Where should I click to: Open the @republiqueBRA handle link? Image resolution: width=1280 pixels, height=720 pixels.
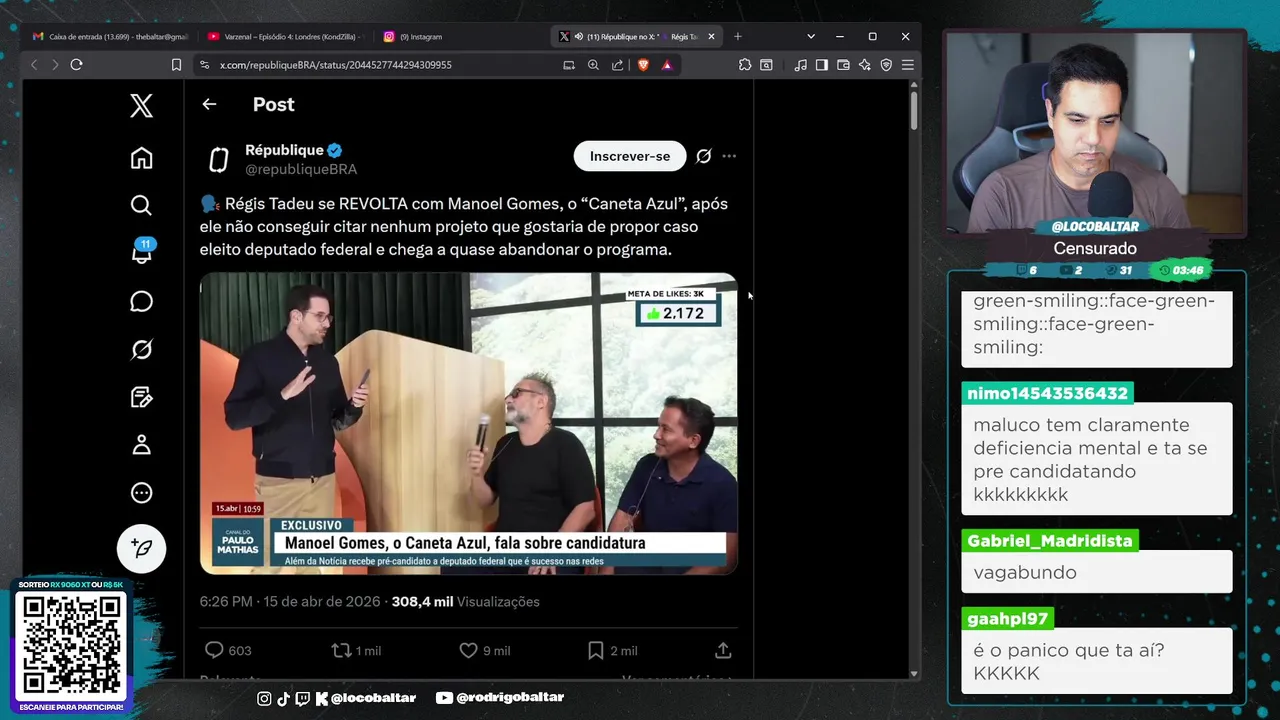[x=301, y=169]
